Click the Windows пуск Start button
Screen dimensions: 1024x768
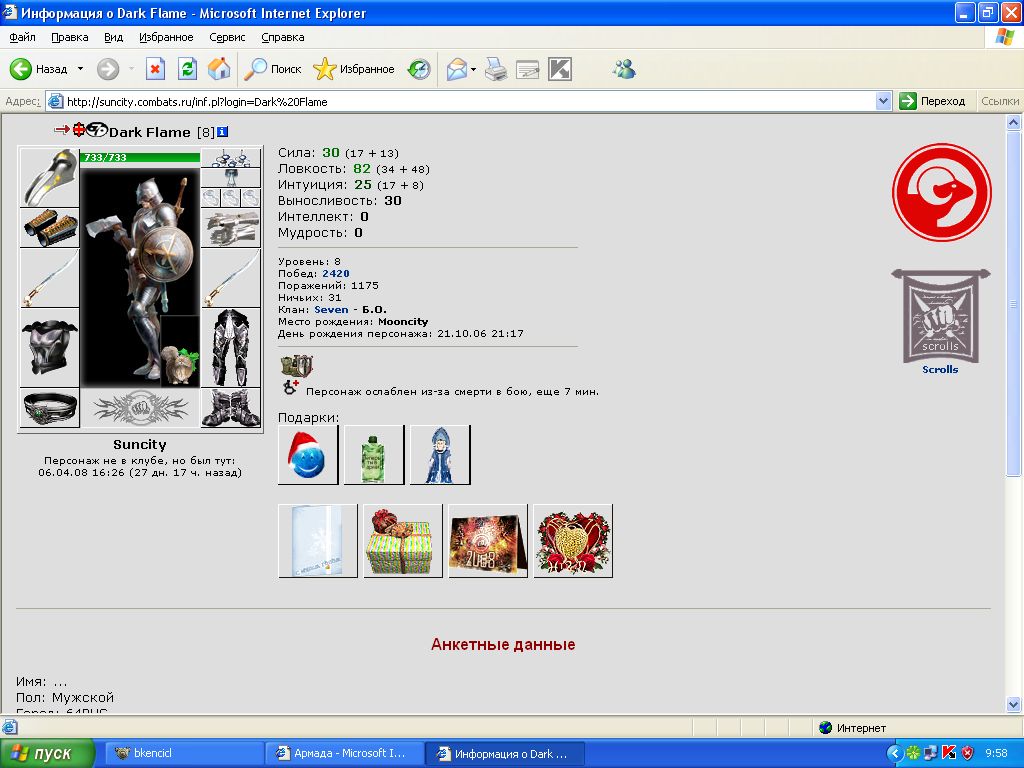47,754
